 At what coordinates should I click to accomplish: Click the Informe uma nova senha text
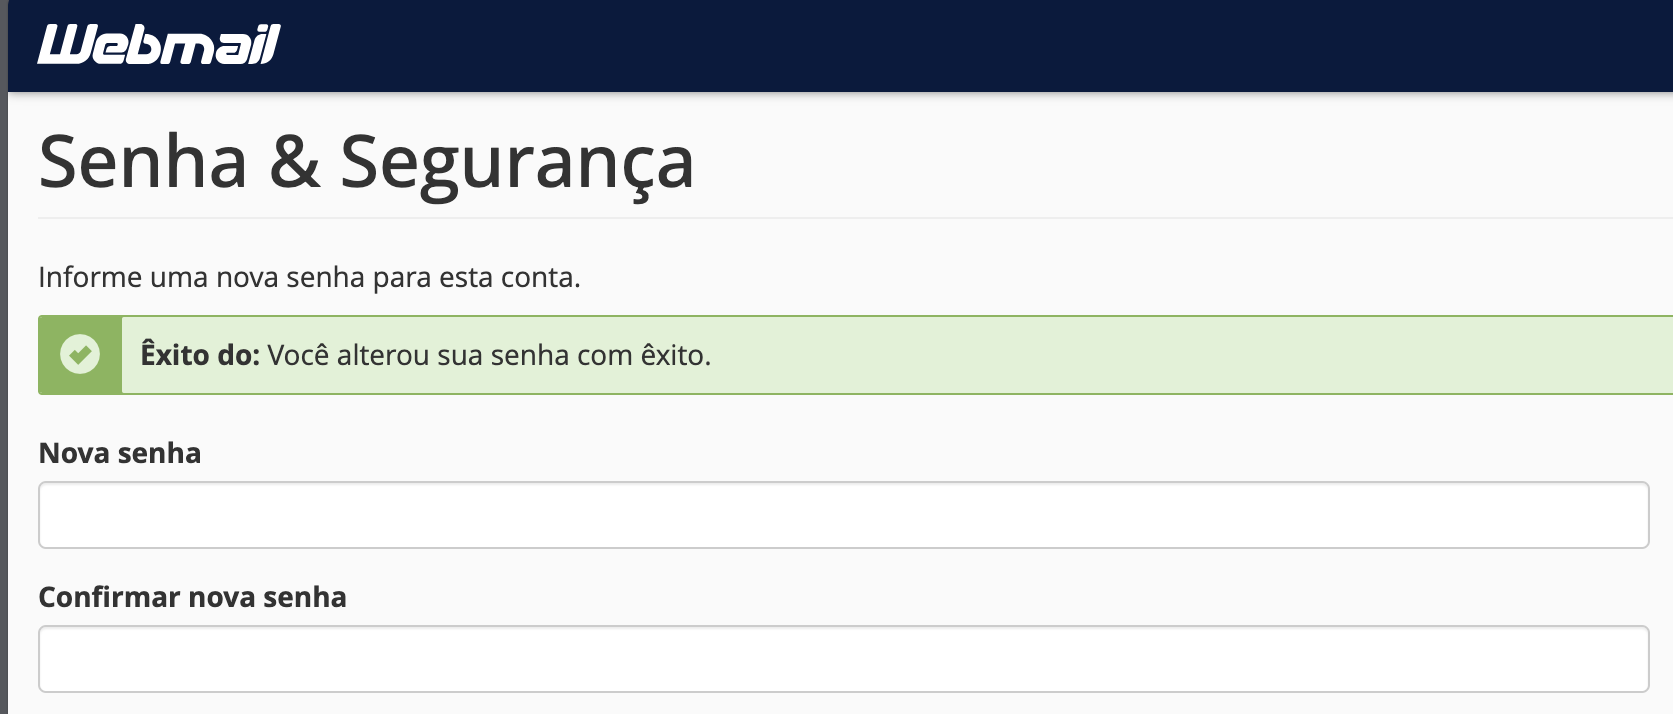click(309, 277)
